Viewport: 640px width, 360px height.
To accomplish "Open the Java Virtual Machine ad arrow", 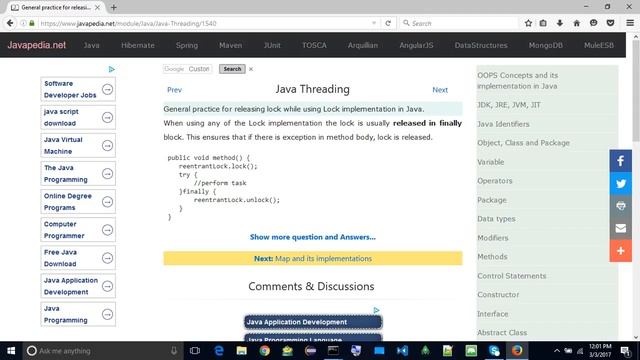I will click(x=107, y=145).
